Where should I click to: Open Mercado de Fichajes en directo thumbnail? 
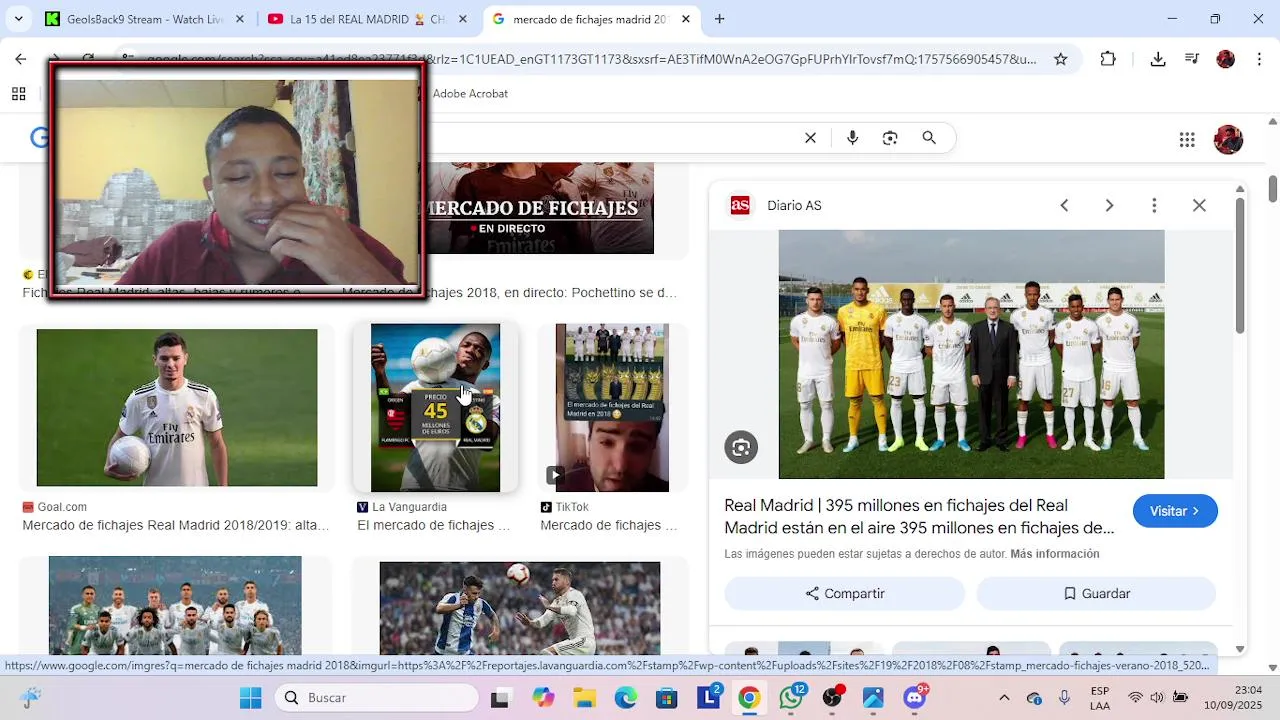(541, 208)
